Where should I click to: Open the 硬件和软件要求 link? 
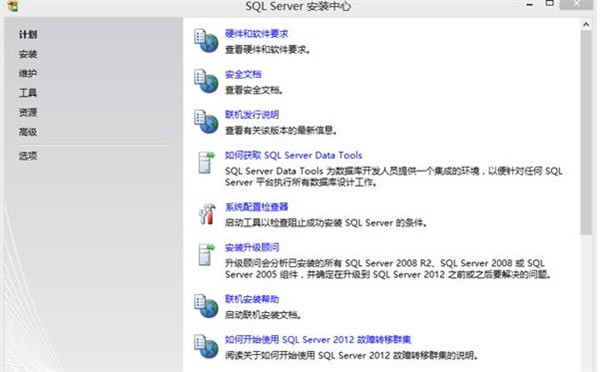tap(256, 34)
